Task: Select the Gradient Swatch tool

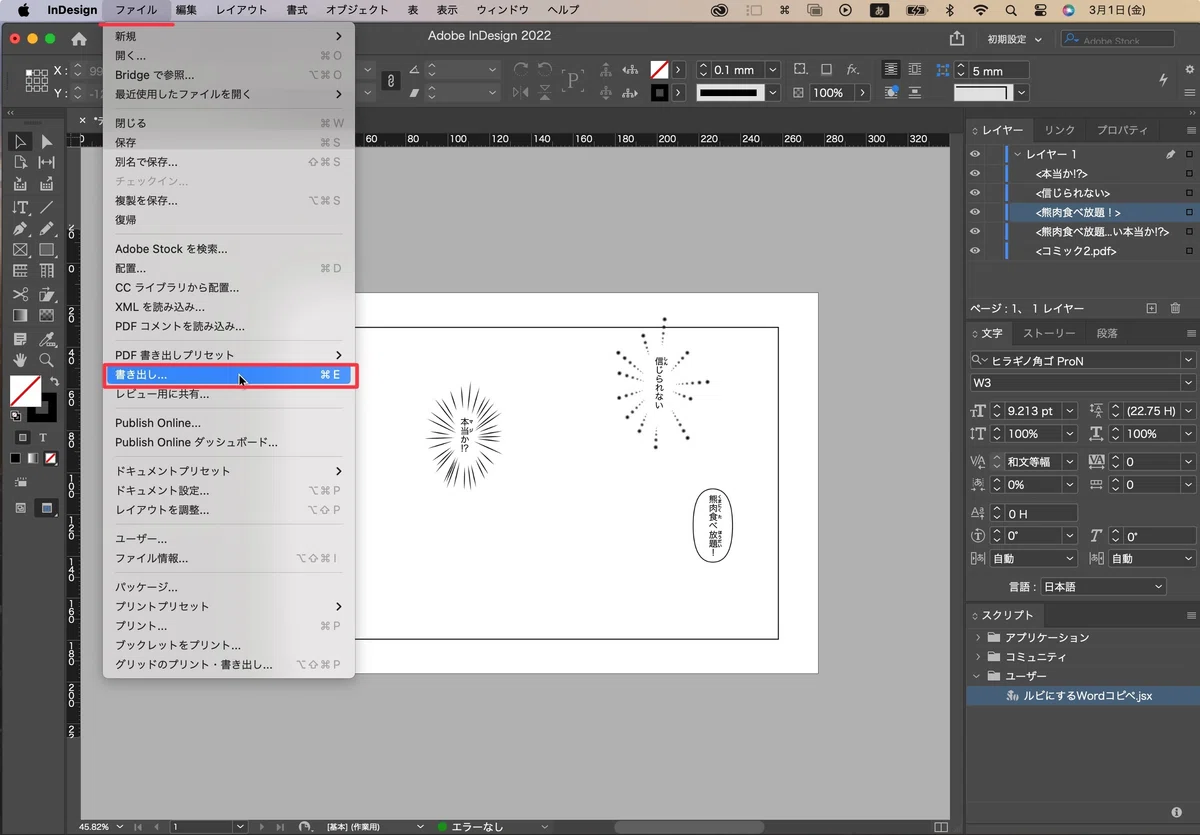Action: click(20, 315)
